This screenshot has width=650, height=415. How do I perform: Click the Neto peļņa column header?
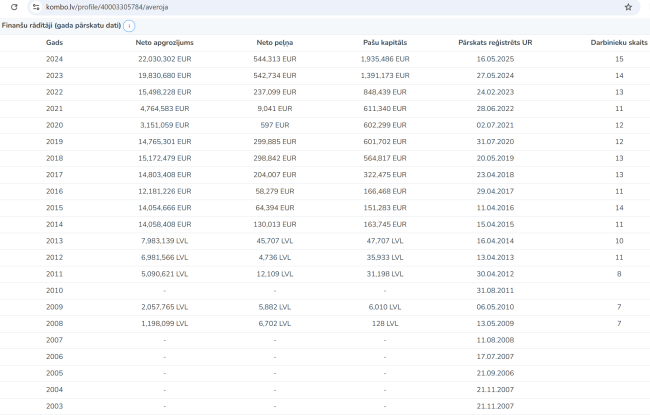[x=273, y=43]
